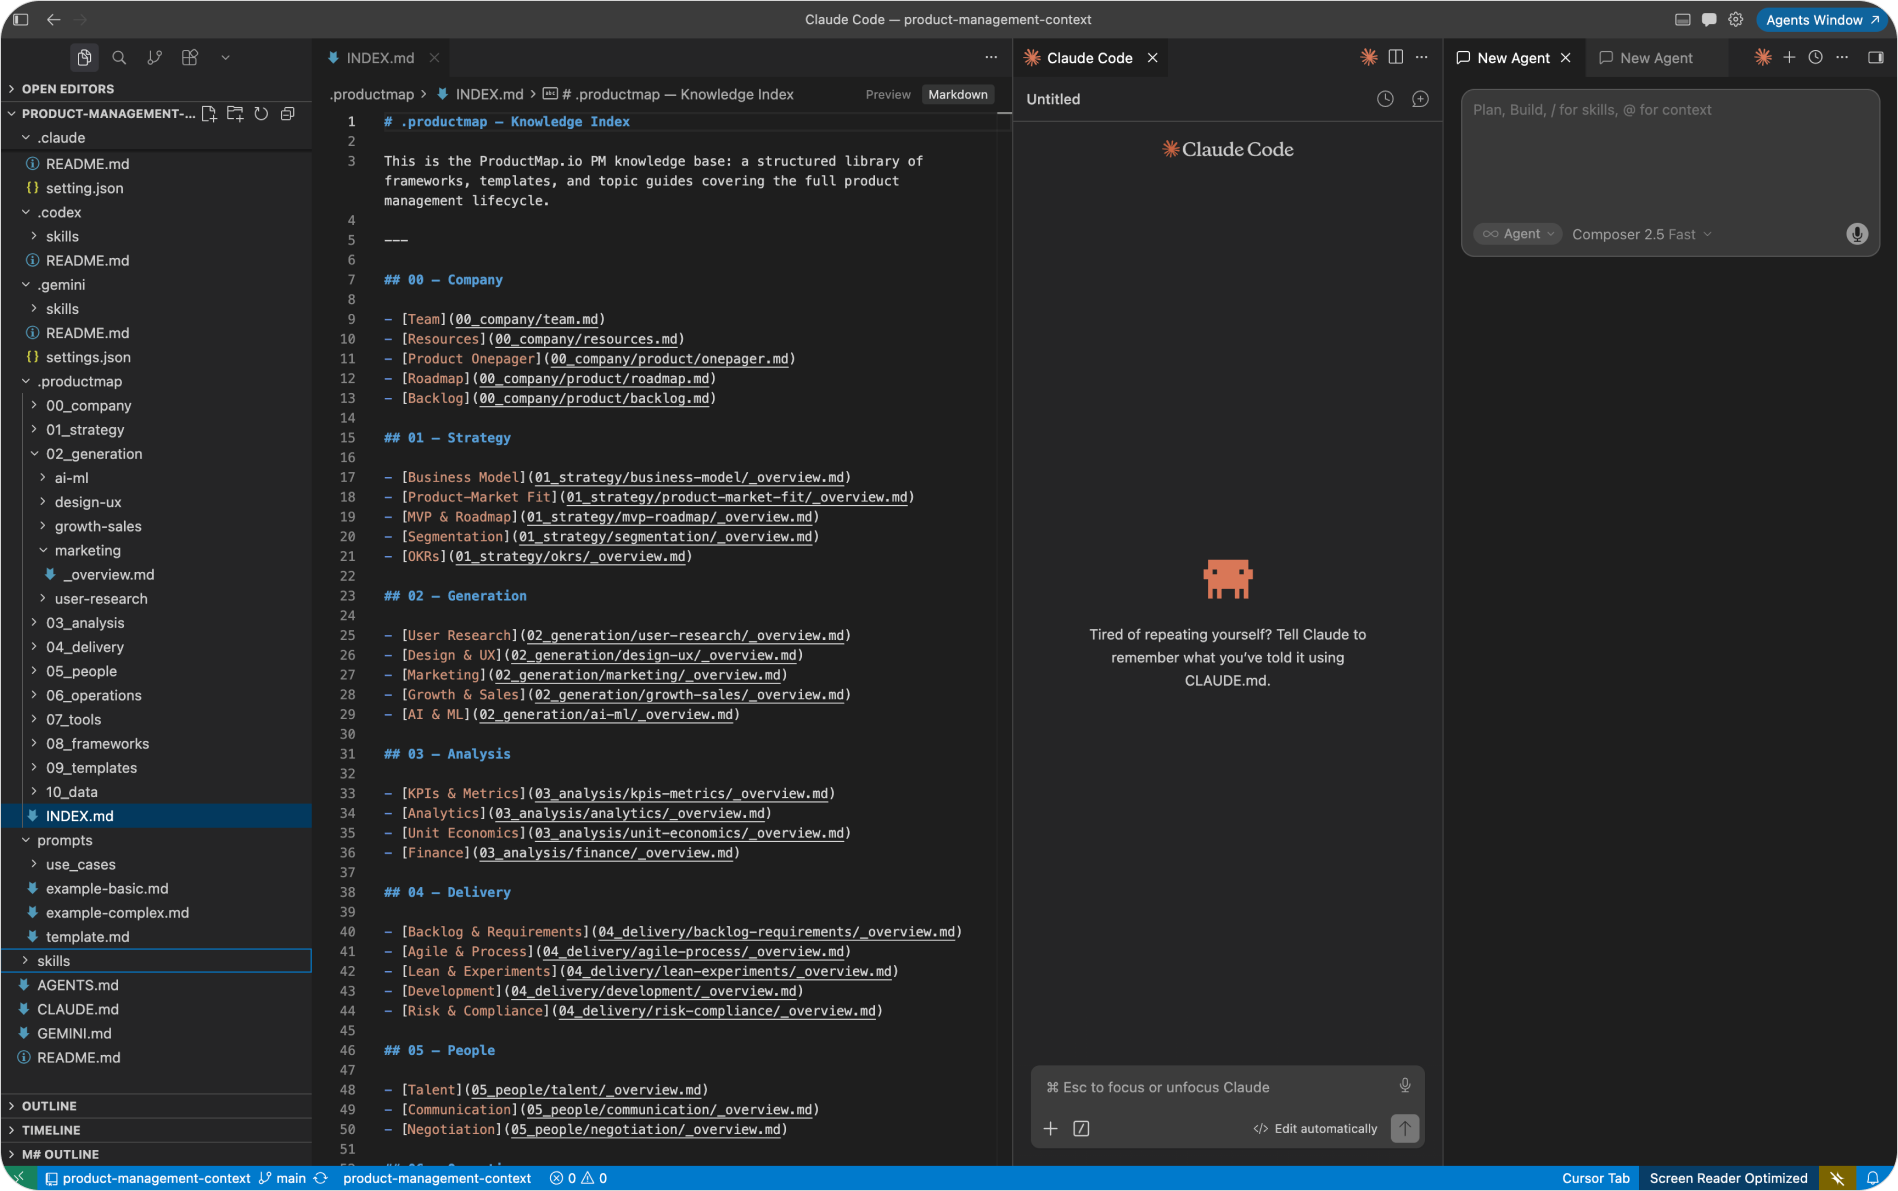Focus the Claude Code message input
This screenshot has height=1191, width=1898.
coord(1217,1087)
